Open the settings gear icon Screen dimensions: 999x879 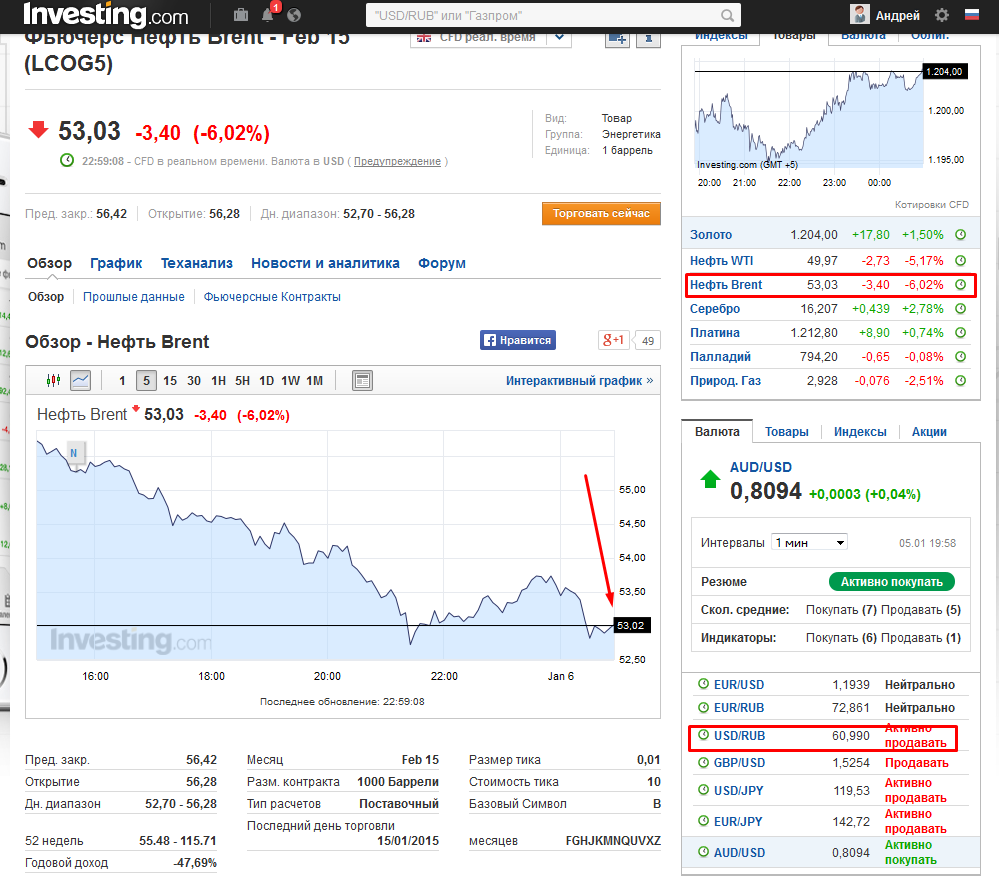[942, 15]
